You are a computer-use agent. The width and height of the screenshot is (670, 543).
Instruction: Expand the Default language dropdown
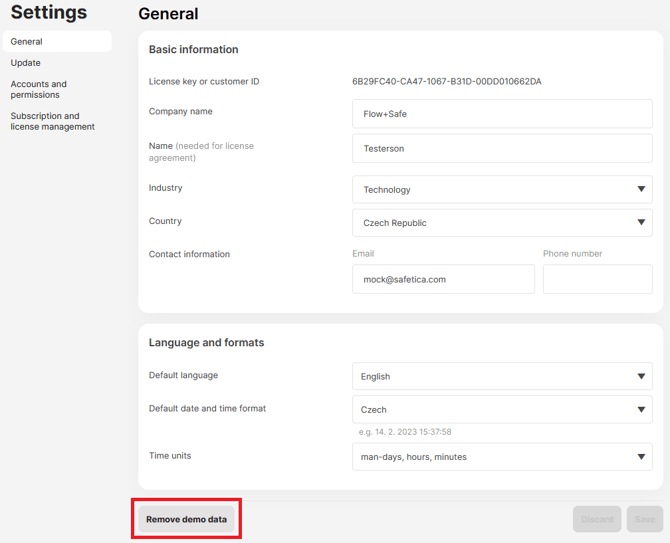click(x=501, y=377)
